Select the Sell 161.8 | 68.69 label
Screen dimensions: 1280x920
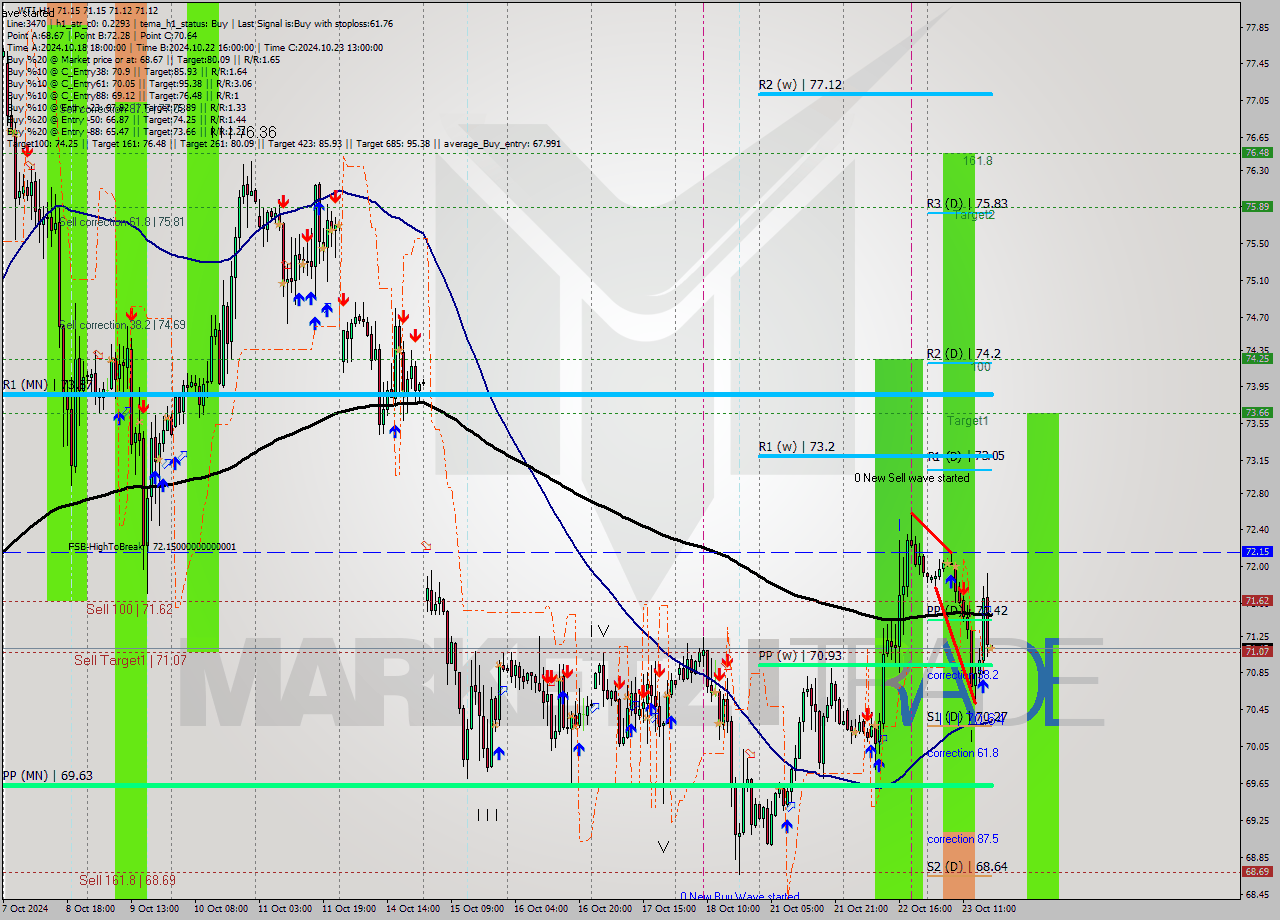coord(127,880)
